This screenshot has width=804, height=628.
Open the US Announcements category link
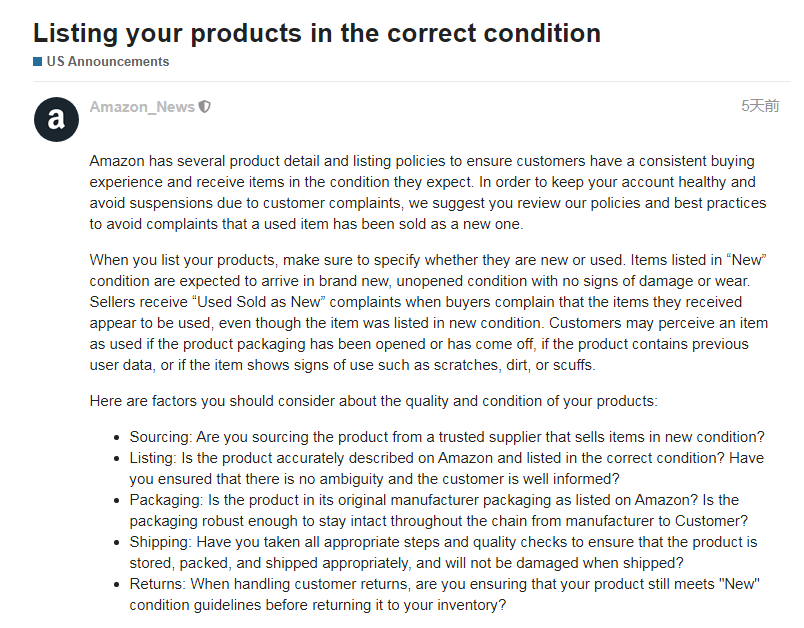[x=108, y=62]
